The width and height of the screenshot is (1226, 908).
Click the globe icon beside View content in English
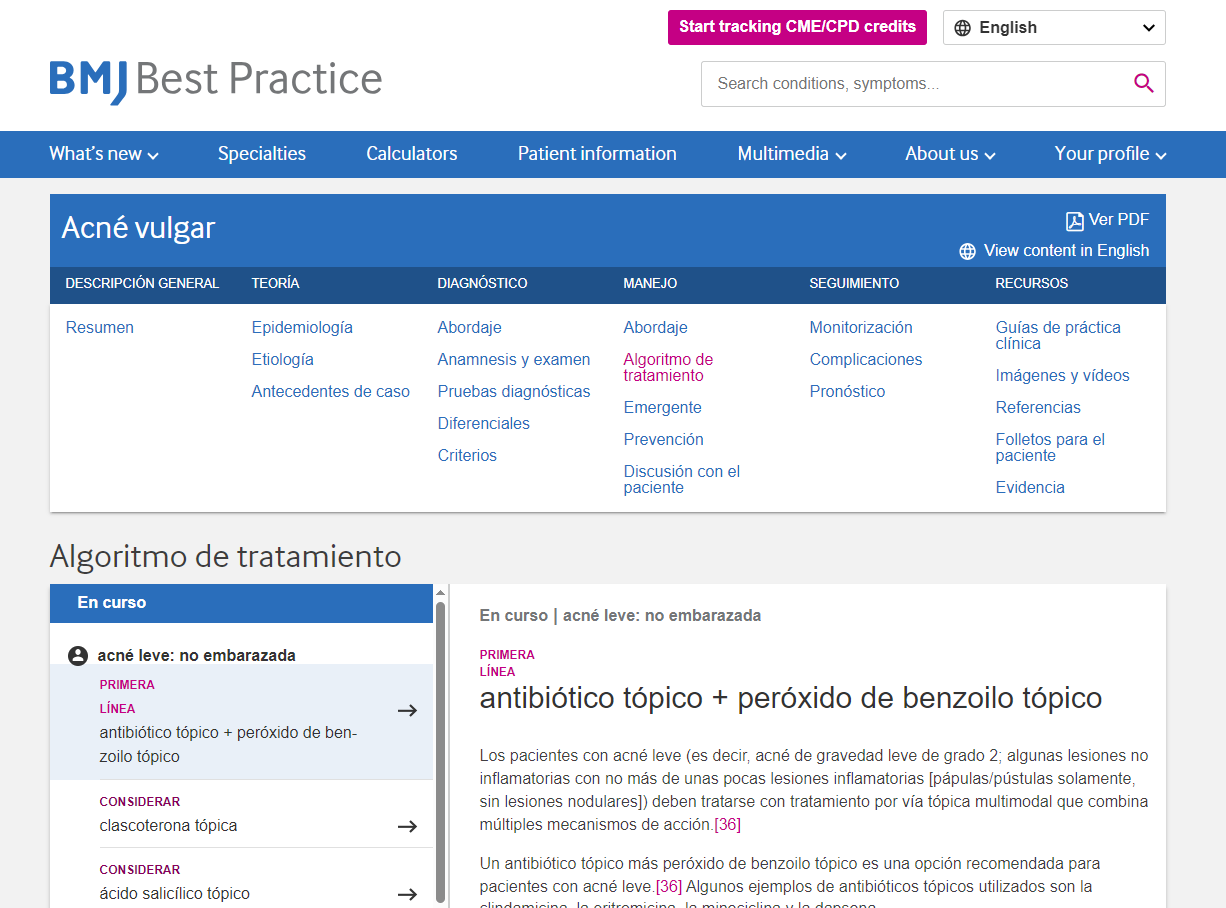(967, 252)
